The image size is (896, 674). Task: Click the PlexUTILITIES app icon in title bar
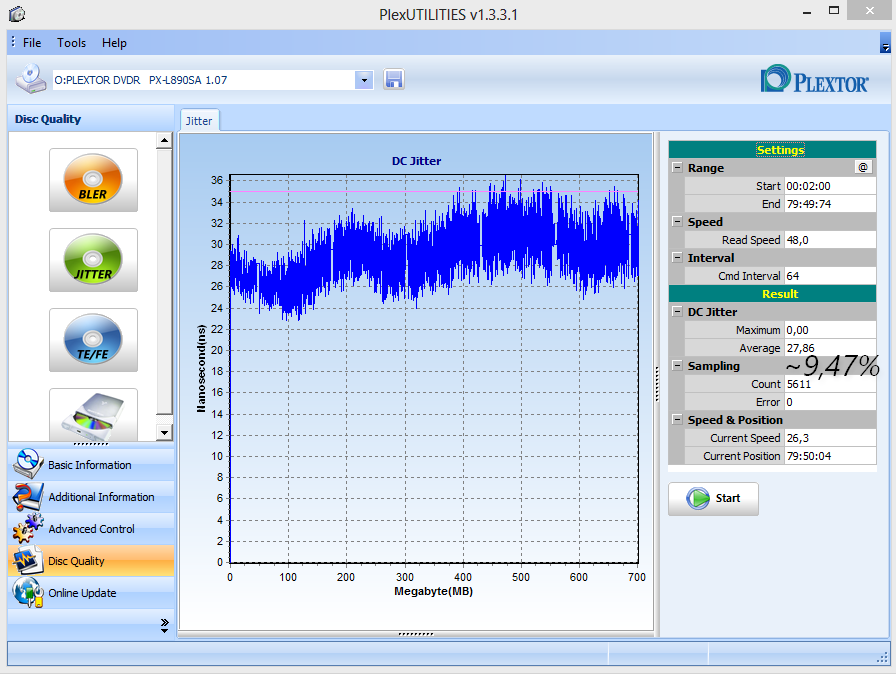(17, 14)
